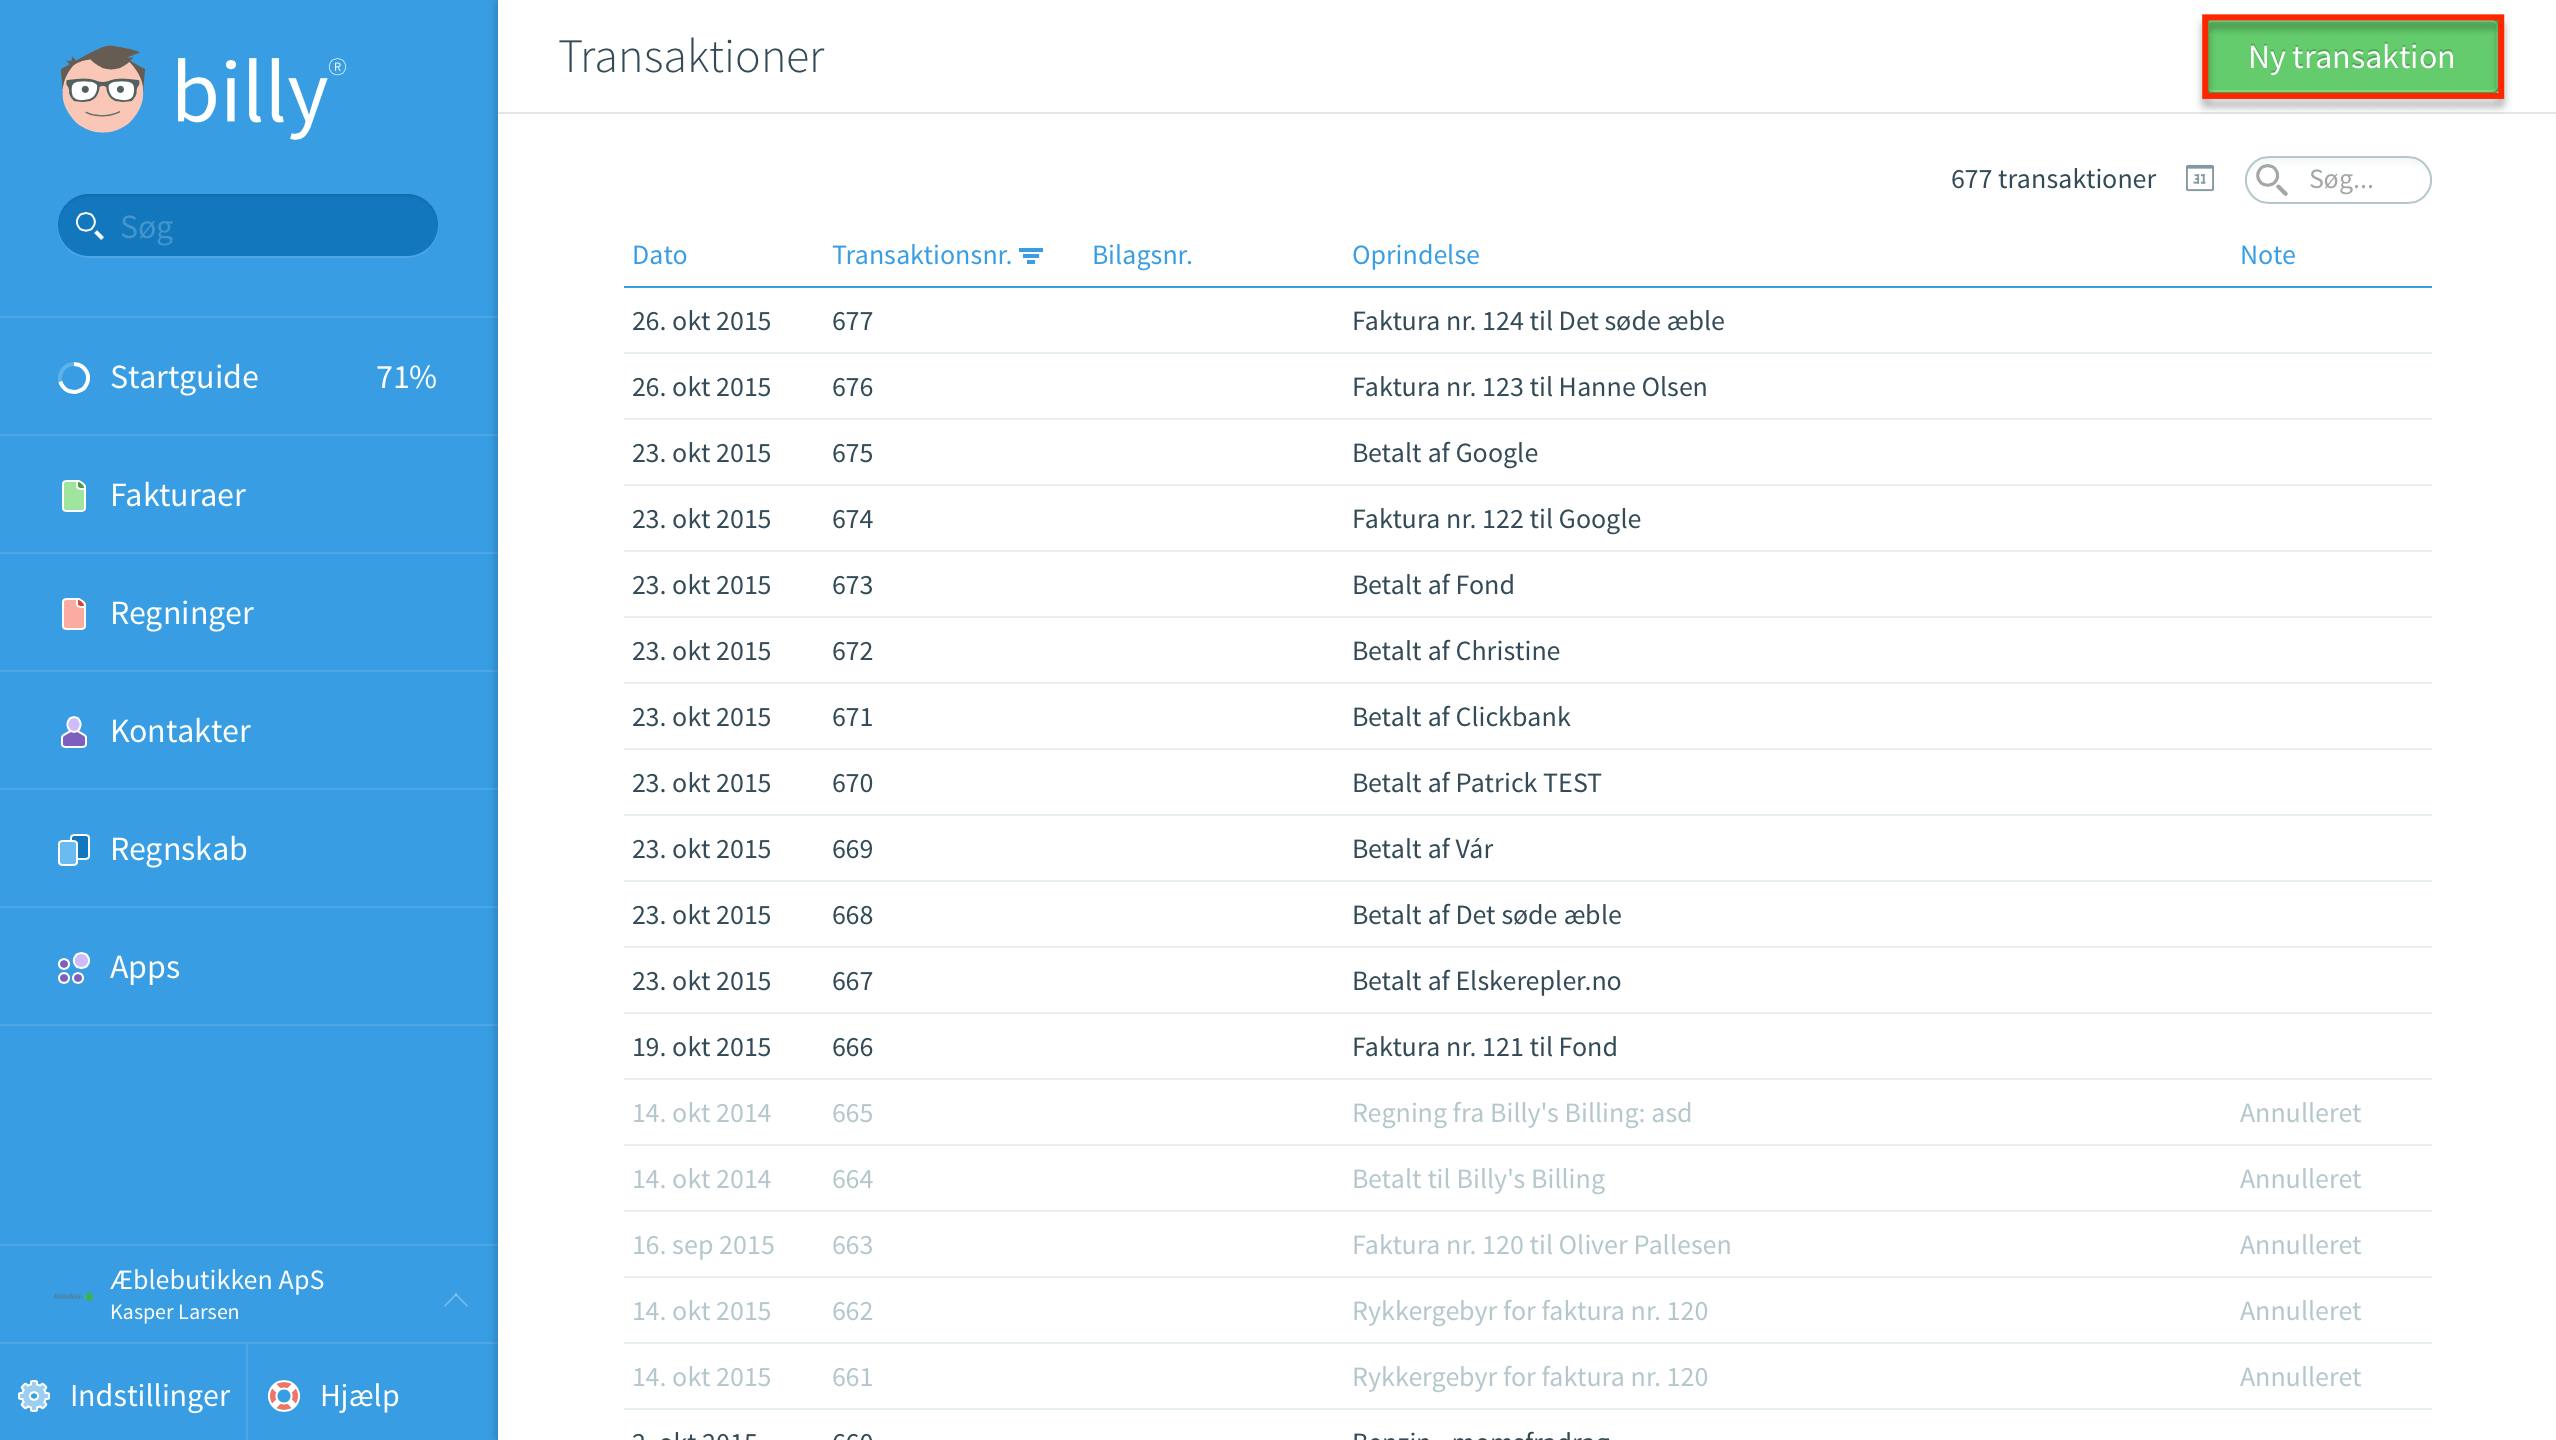Open transaction Faktura nr. 122 til Google
This screenshot has width=2556, height=1440.
(x=1528, y=519)
